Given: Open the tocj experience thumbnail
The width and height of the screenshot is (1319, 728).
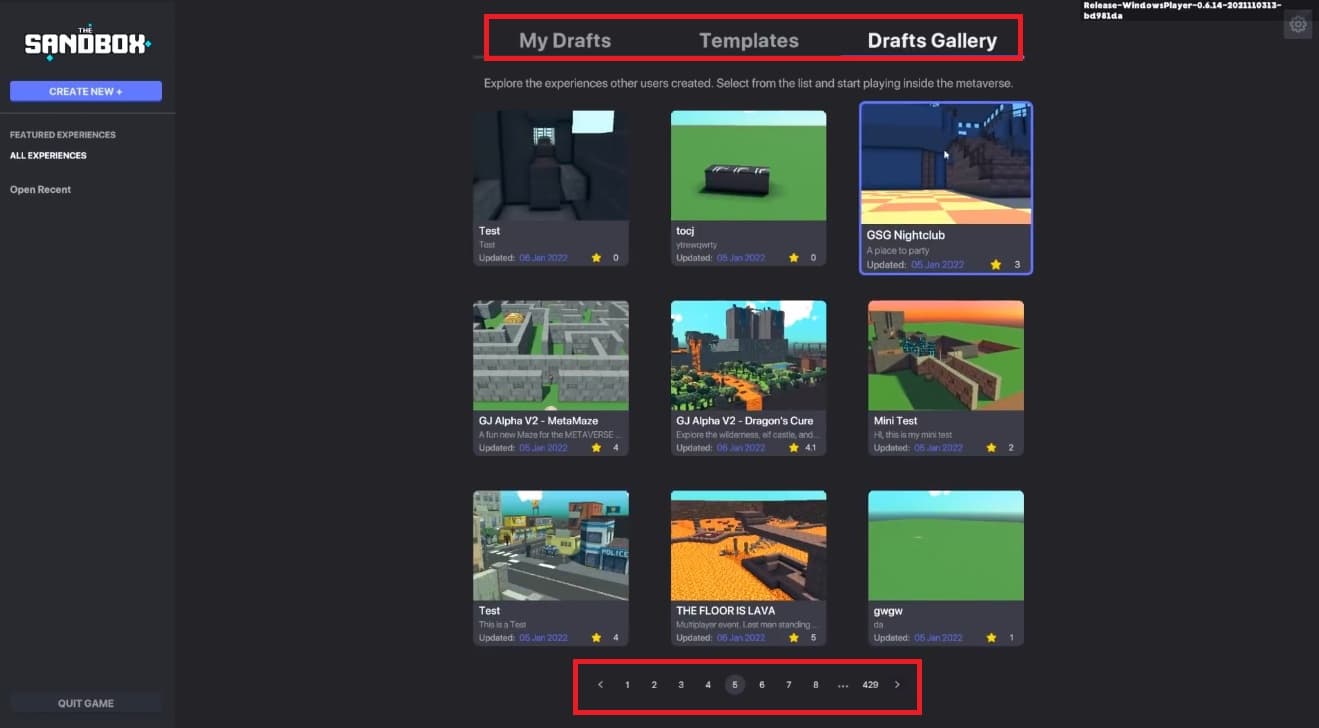Looking at the screenshot, I should [x=749, y=165].
